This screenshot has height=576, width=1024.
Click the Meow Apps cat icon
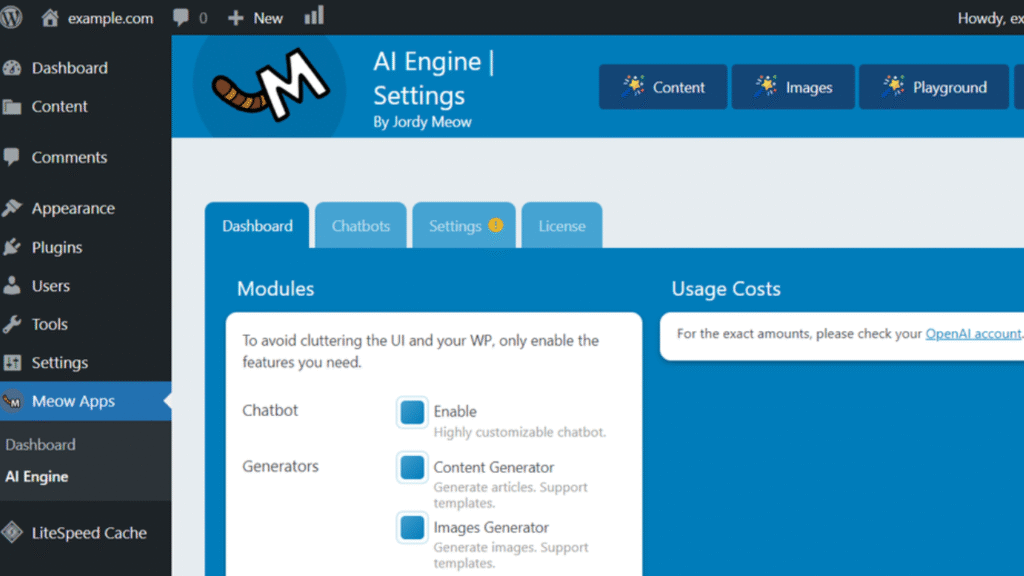click(x=12, y=401)
